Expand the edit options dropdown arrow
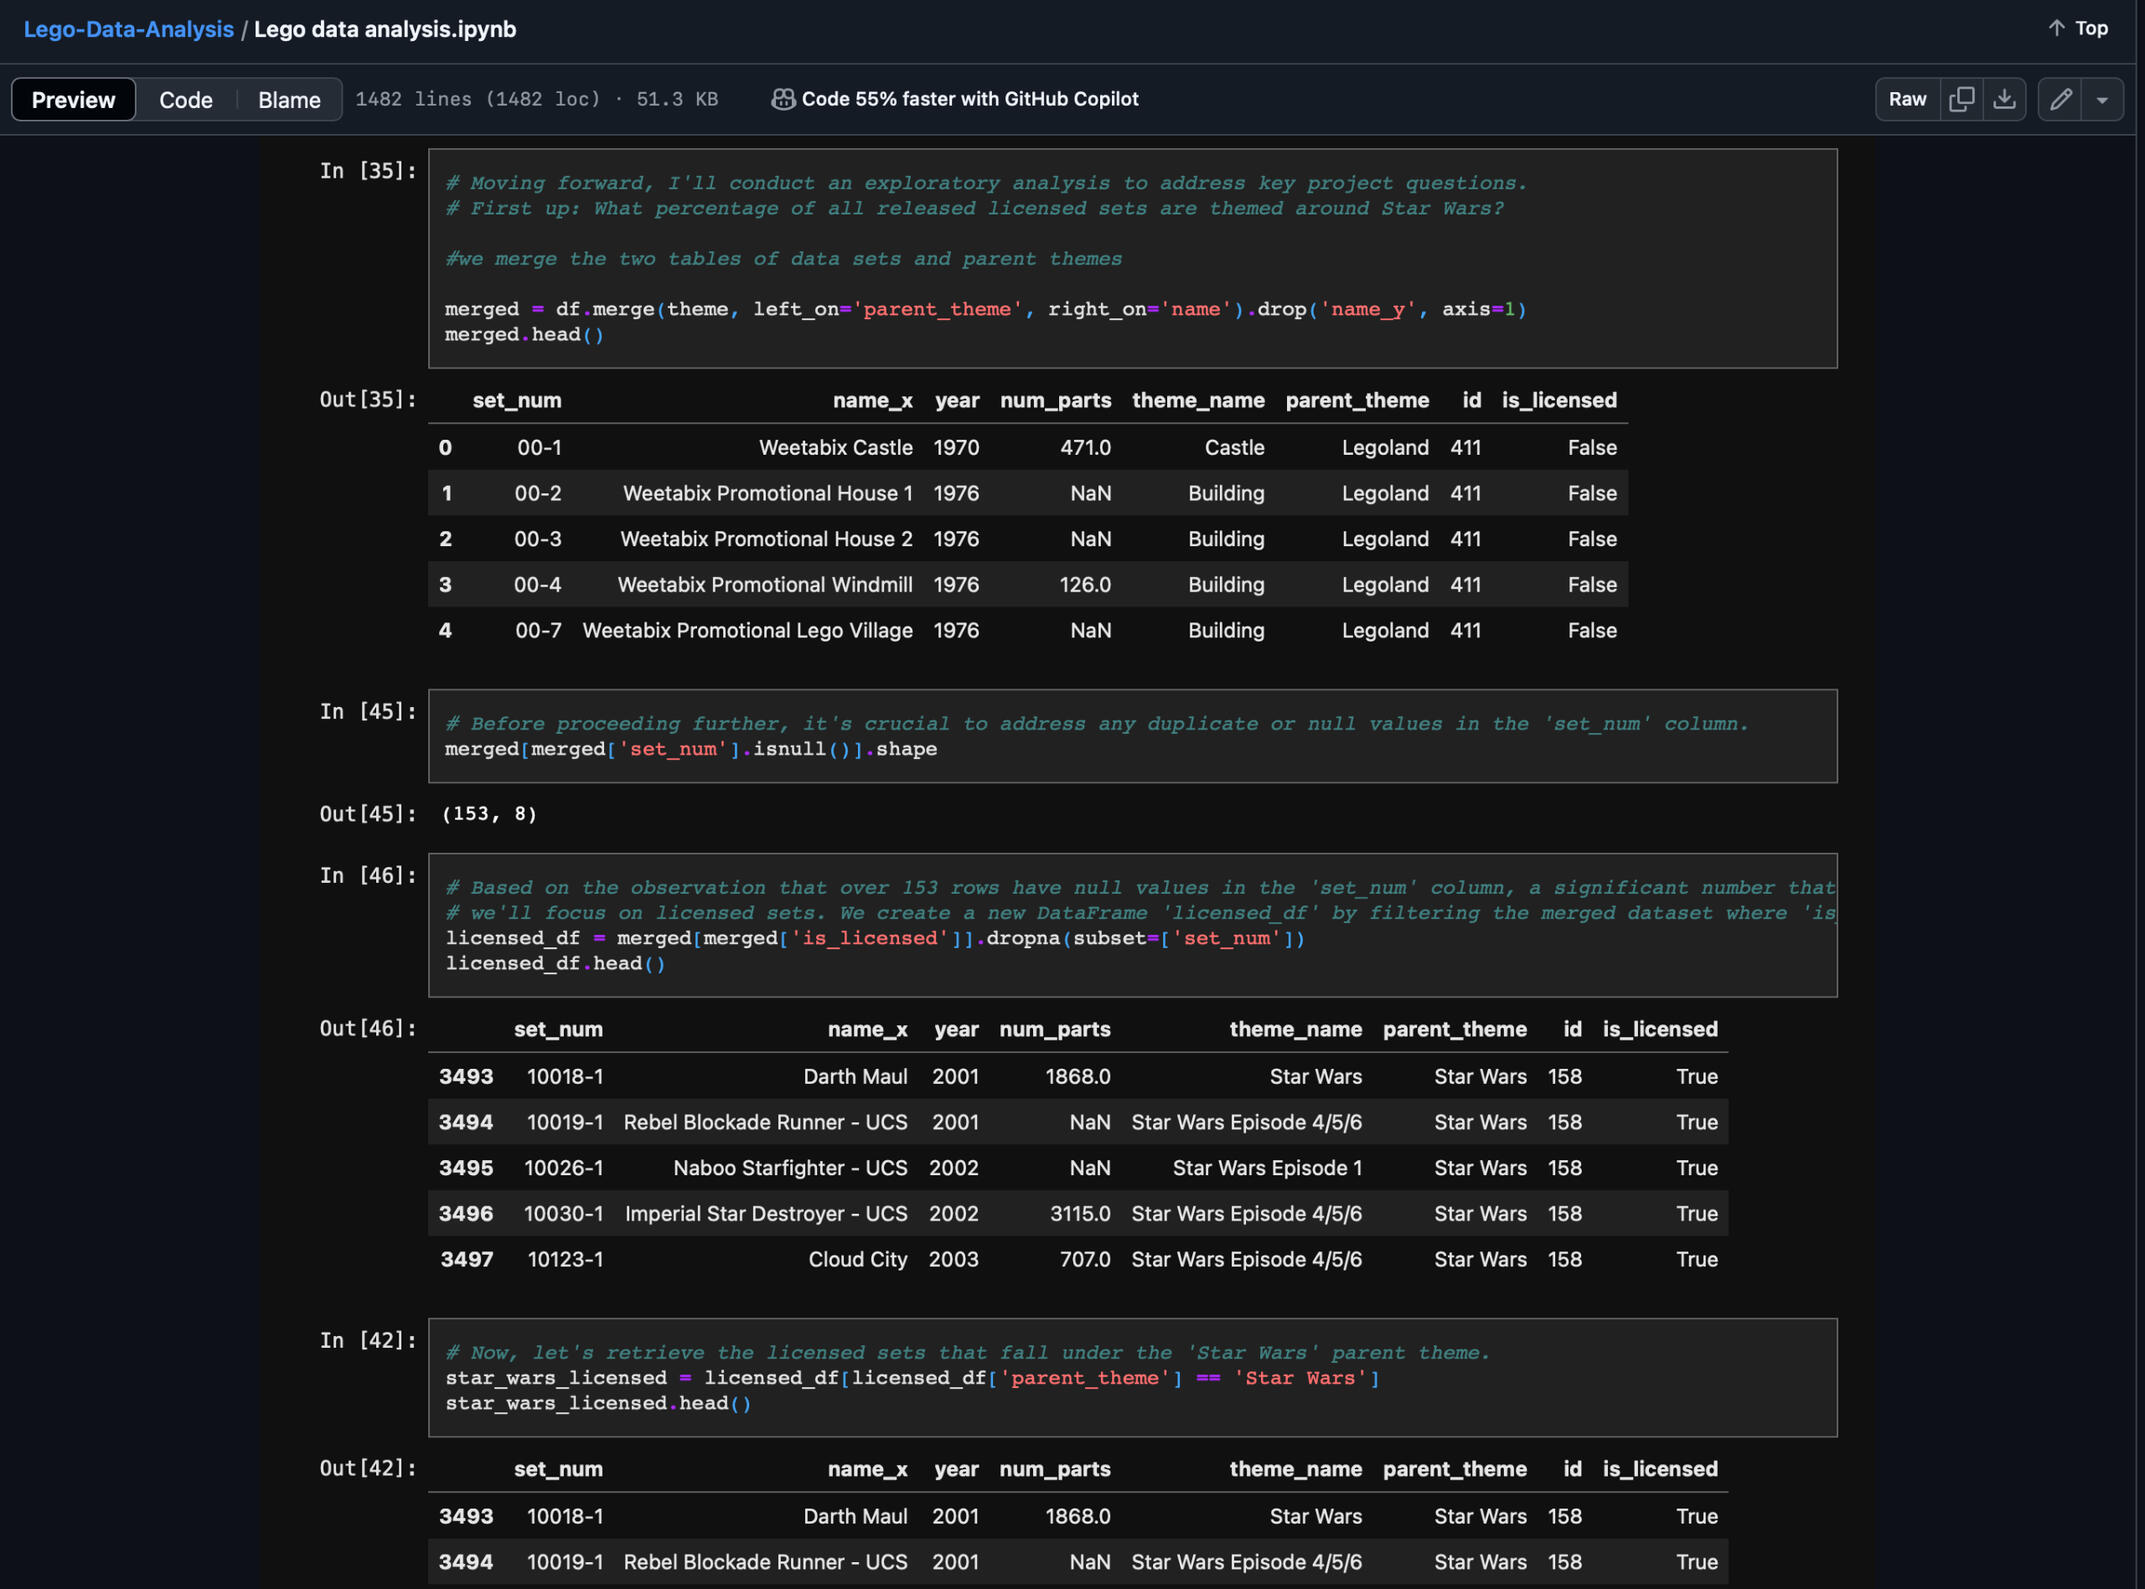This screenshot has height=1589, width=2145. pos(2102,99)
